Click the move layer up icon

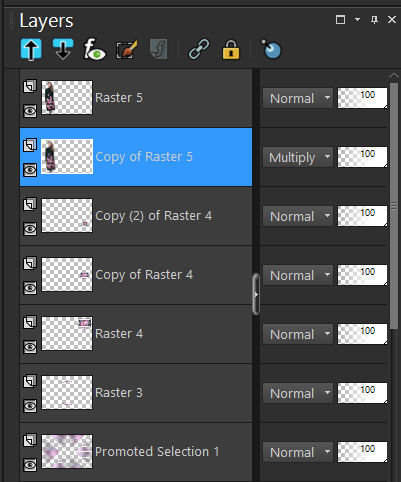31,49
